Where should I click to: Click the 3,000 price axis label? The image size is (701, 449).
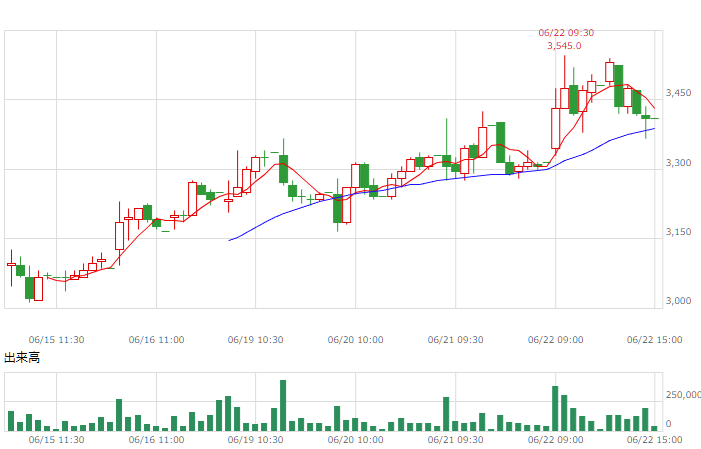[678, 301]
